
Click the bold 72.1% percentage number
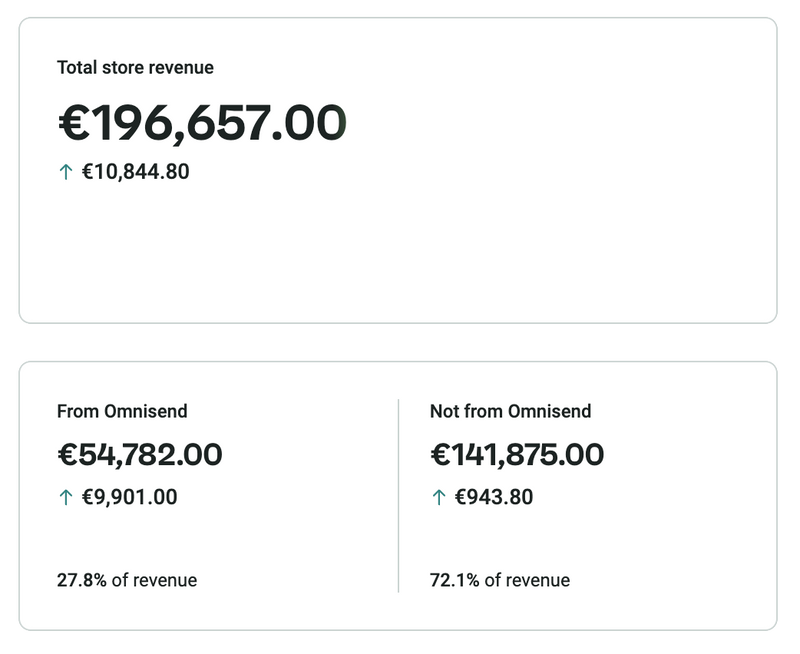452,580
